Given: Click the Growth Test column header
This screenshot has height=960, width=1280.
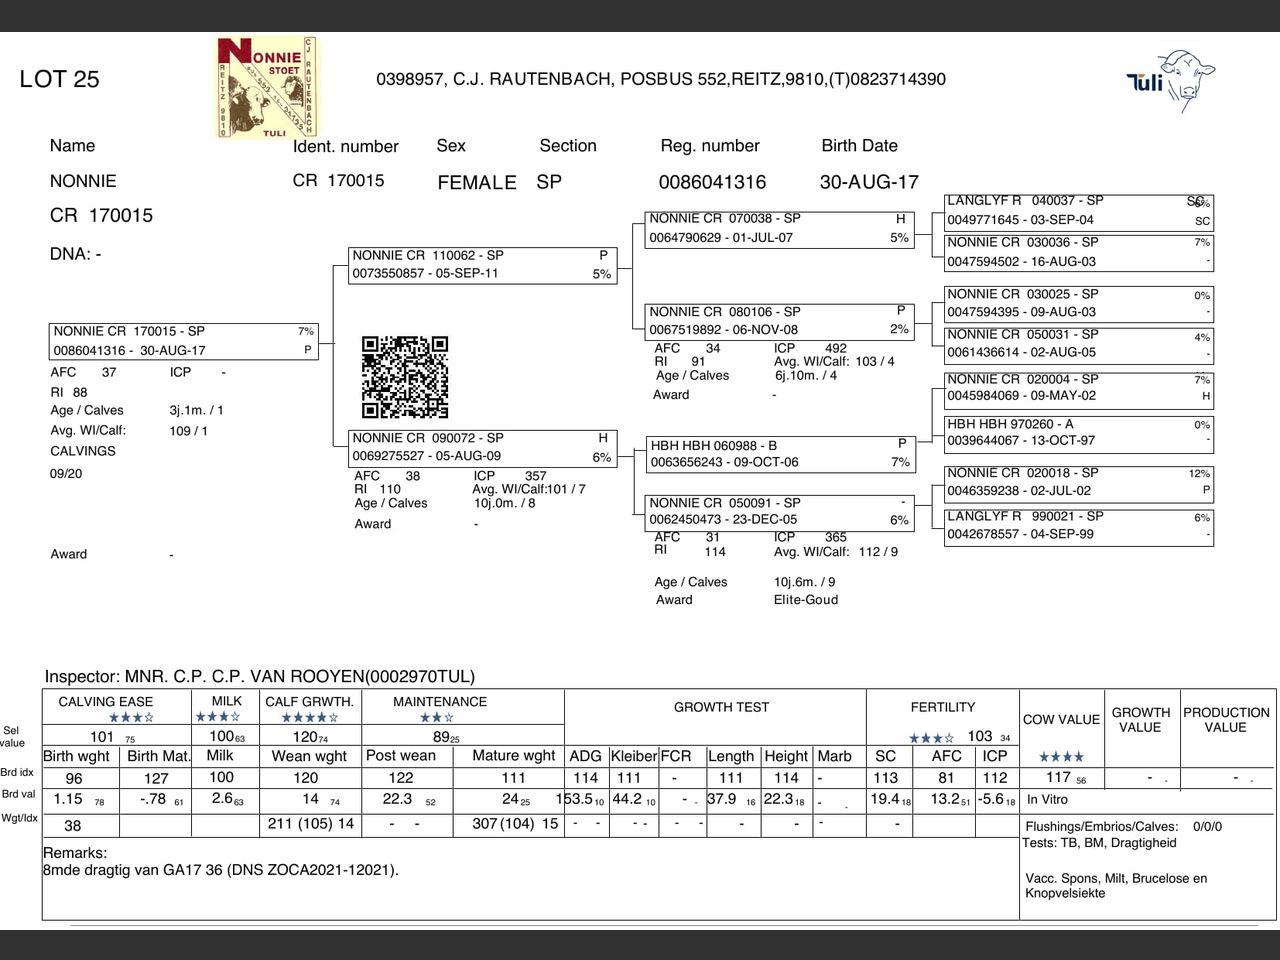Looking at the screenshot, I should (x=721, y=707).
